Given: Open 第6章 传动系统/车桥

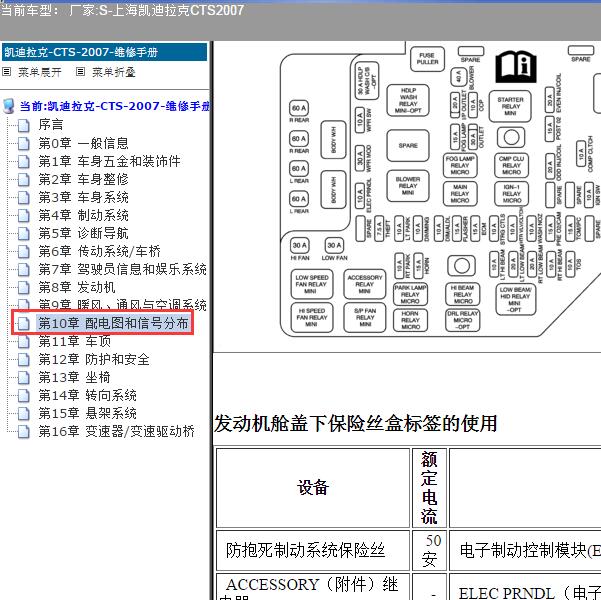Looking at the screenshot, I should 99,251.
